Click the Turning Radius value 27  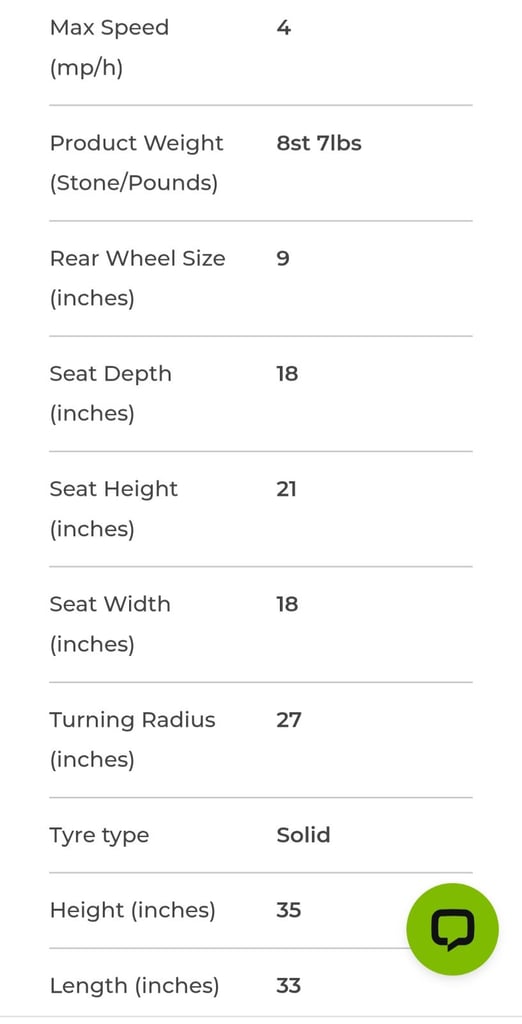point(289,720)
